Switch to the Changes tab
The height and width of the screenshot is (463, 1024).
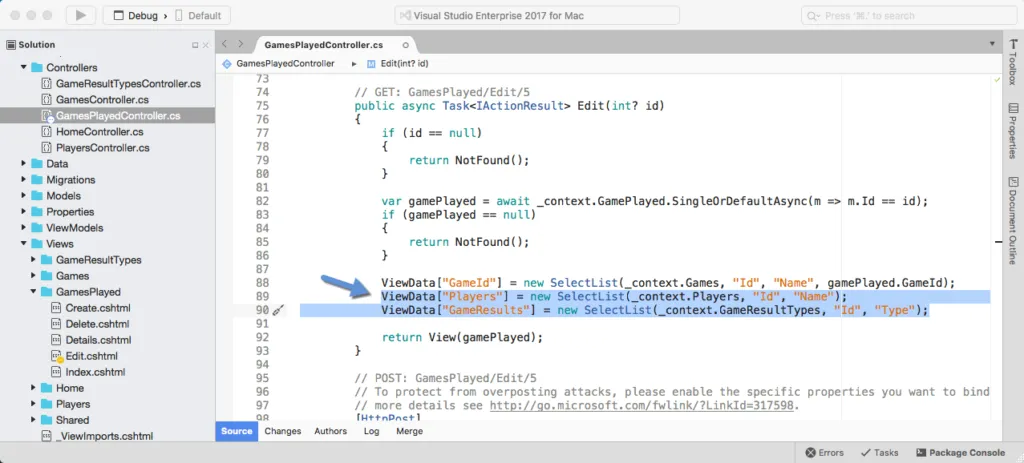coord(283,431)
